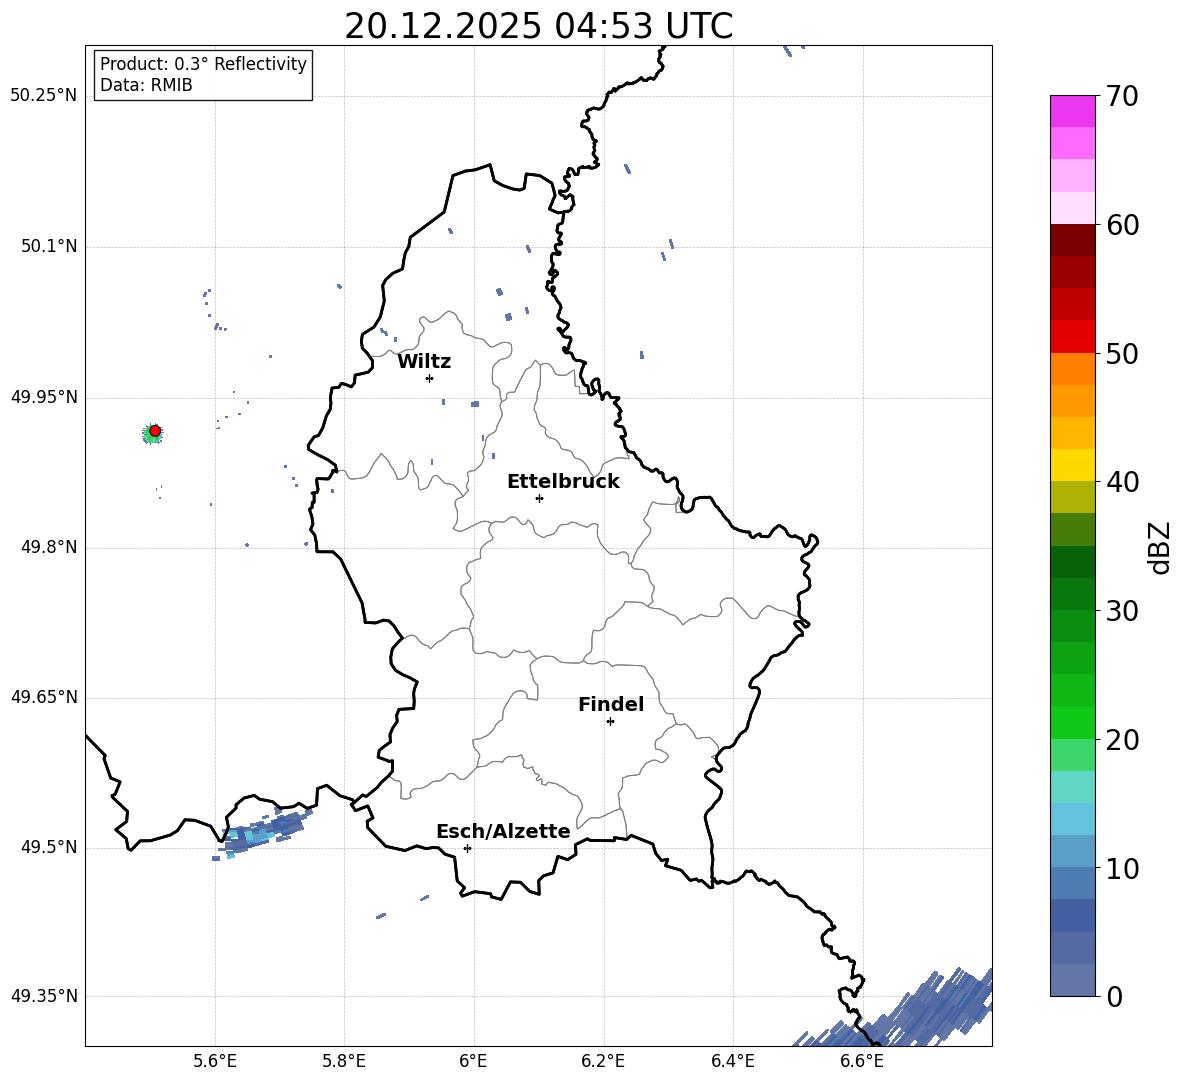Viewport: 1184px width, 1081px height.
Task: Click the colorbar value 70
Action: (x=1122, y=96)
